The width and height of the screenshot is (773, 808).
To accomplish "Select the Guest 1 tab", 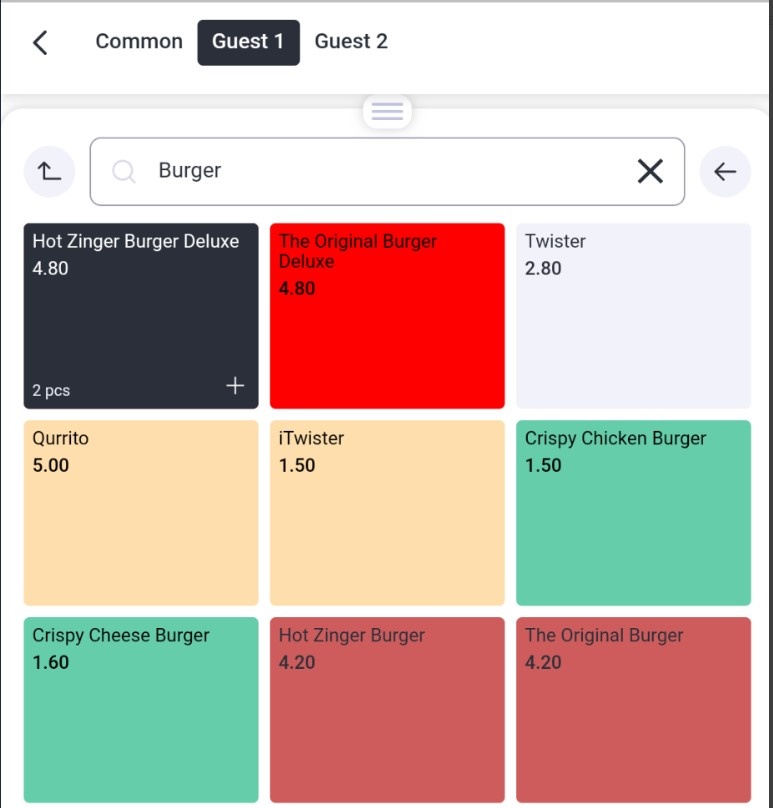I will pos(248,42).
